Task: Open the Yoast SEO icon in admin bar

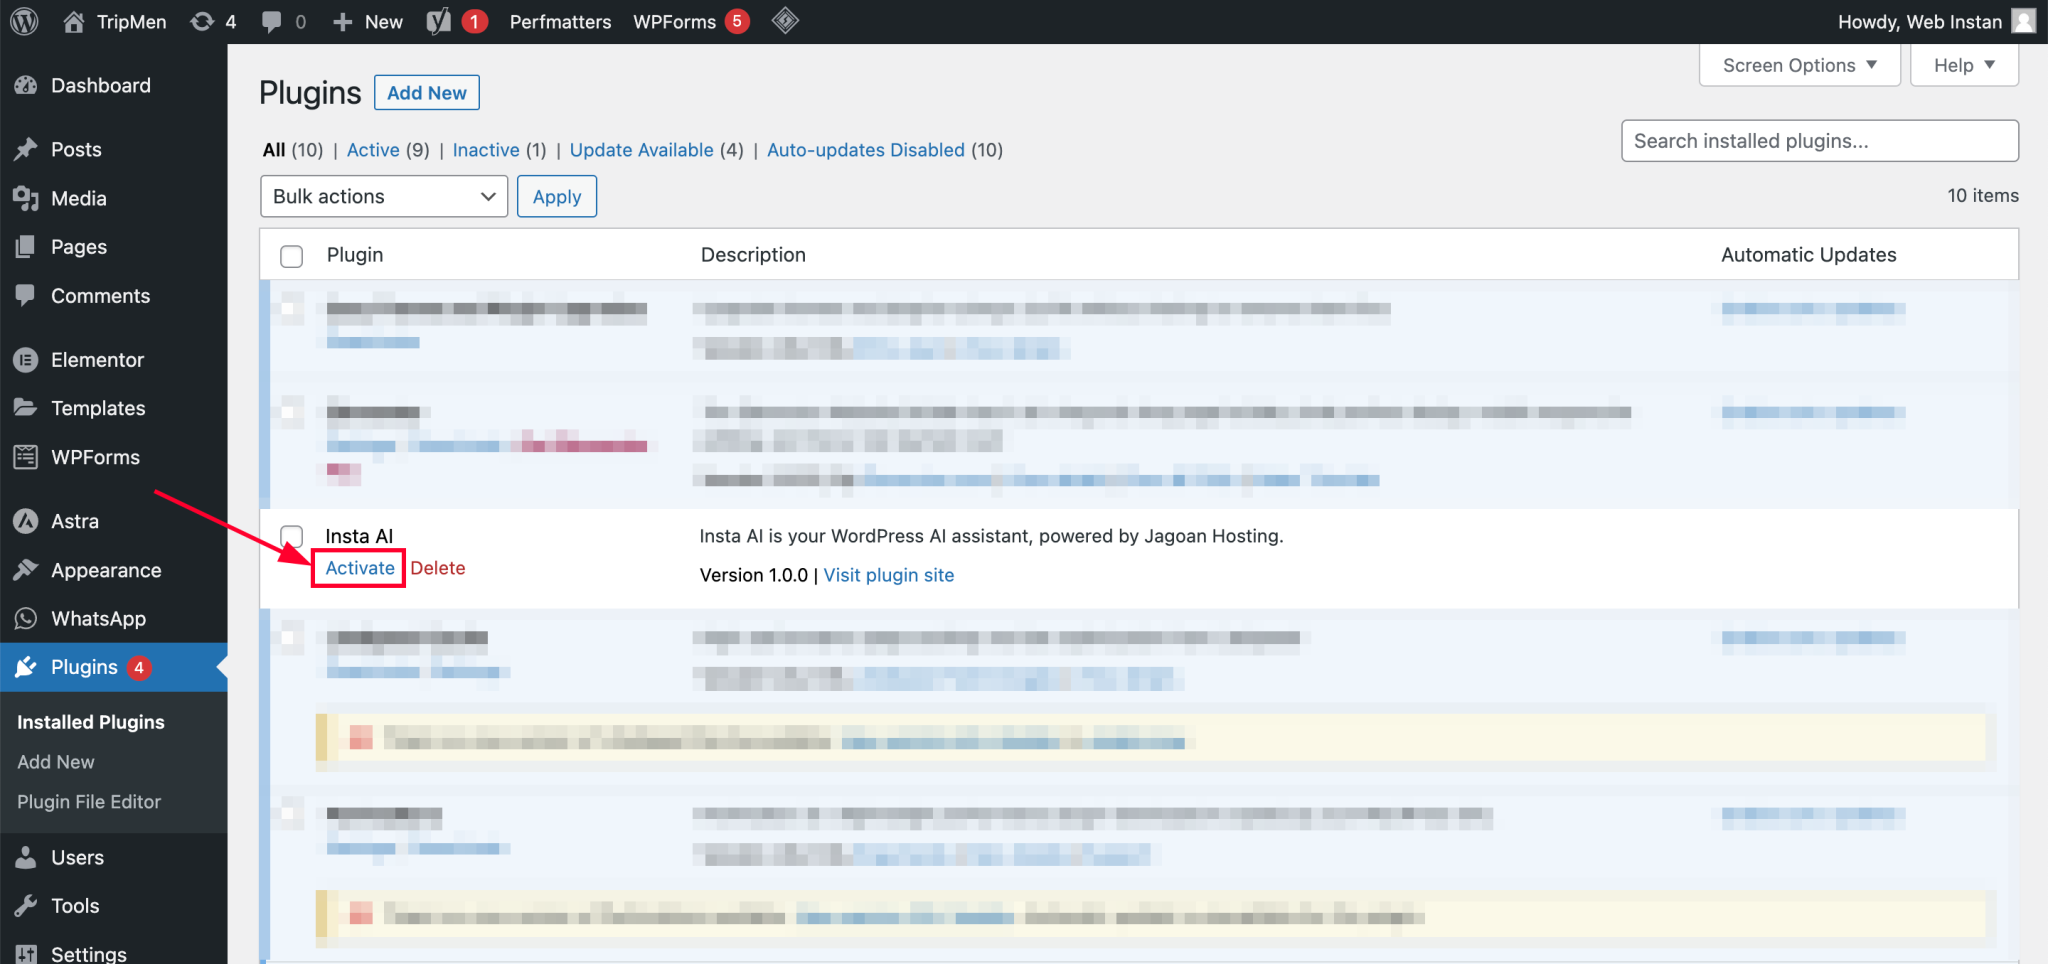Action: coord(439,21)
